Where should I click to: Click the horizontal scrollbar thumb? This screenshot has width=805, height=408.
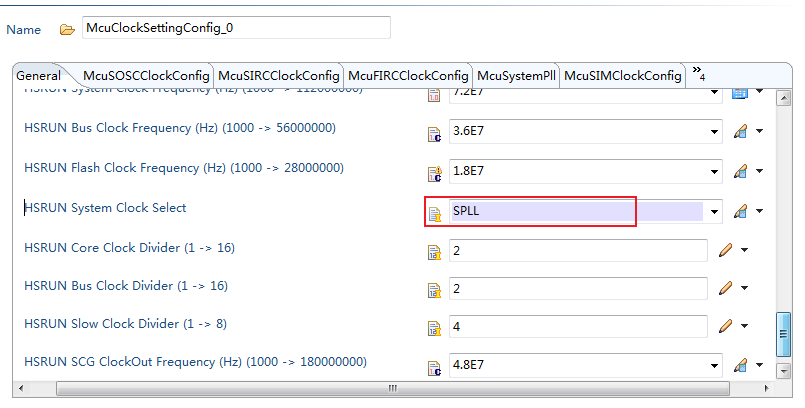(393, 388)
